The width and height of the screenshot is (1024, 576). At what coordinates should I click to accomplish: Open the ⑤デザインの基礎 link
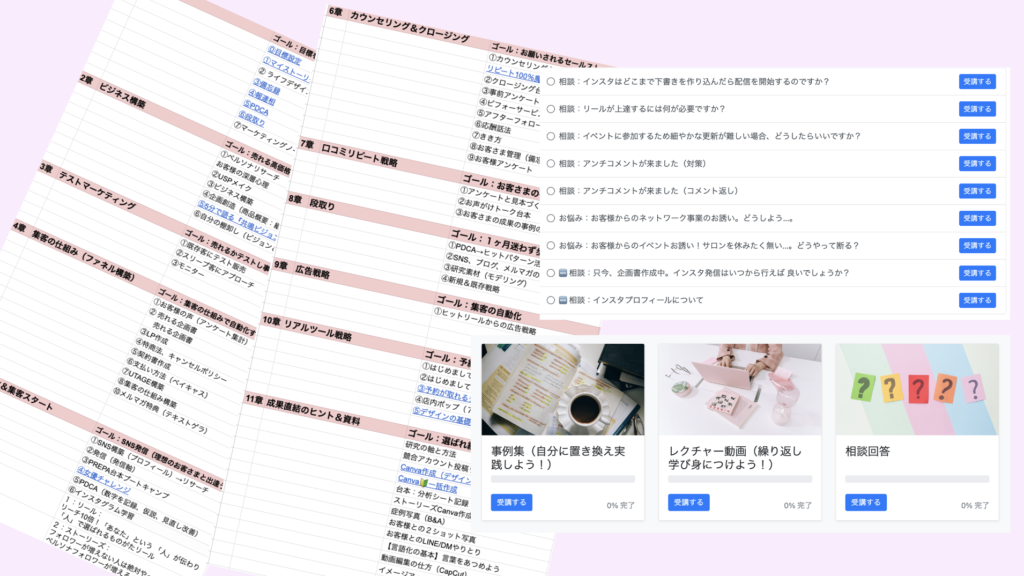pyautogui.click(x=441, y=415)
